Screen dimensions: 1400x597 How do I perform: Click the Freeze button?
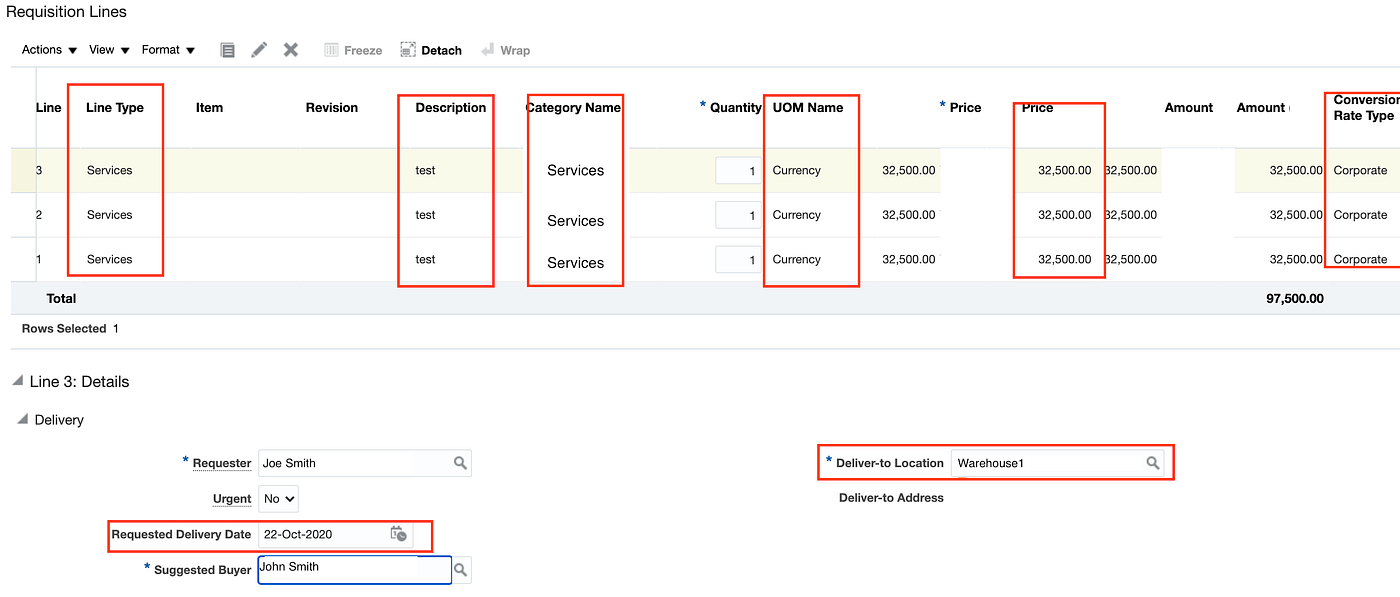(x=353, y=49)
